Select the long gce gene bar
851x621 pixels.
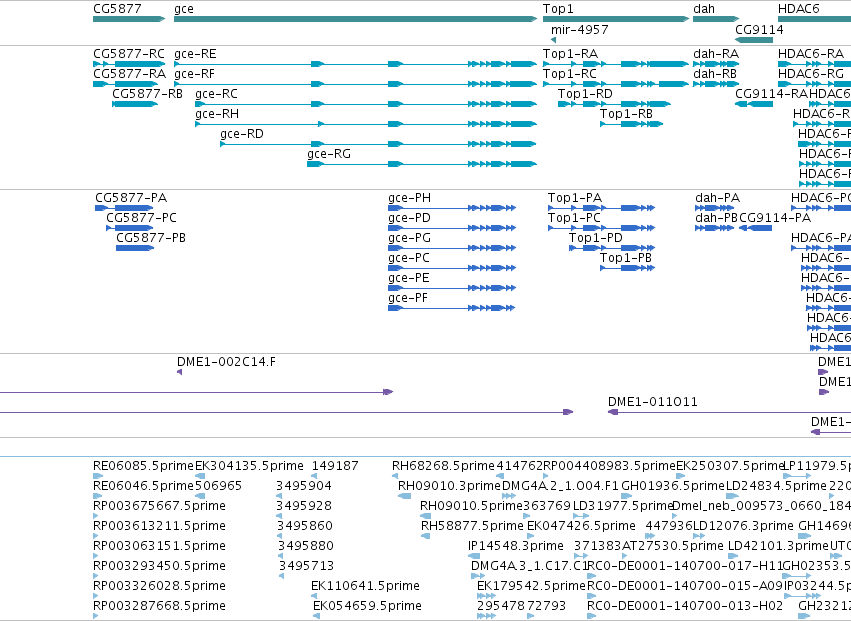coord(355,19)
